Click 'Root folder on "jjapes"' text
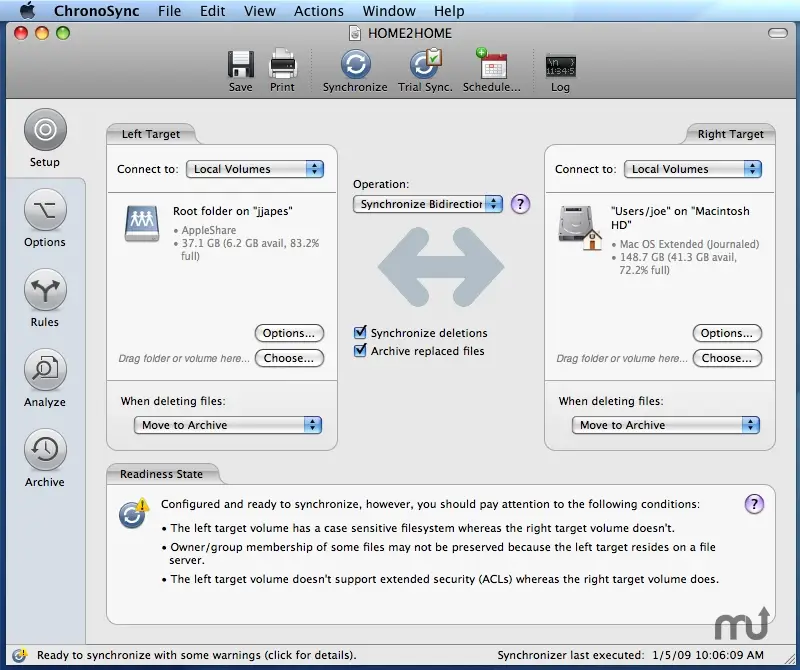 (x=233, y=211)
